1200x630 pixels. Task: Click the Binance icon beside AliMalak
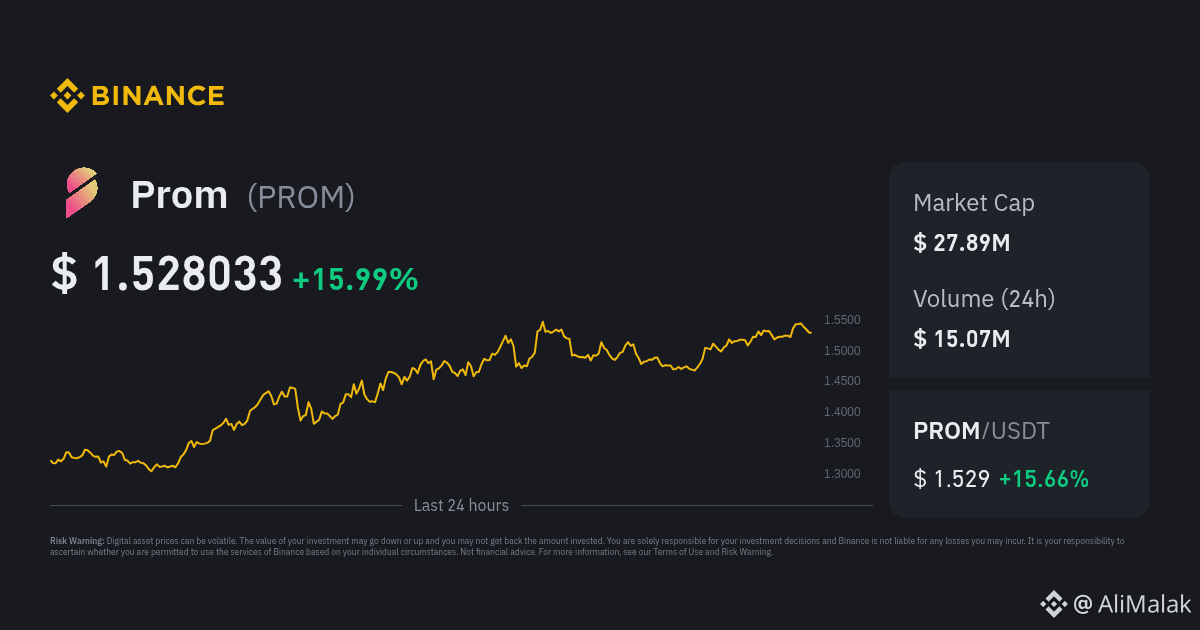click(1053, 603)
